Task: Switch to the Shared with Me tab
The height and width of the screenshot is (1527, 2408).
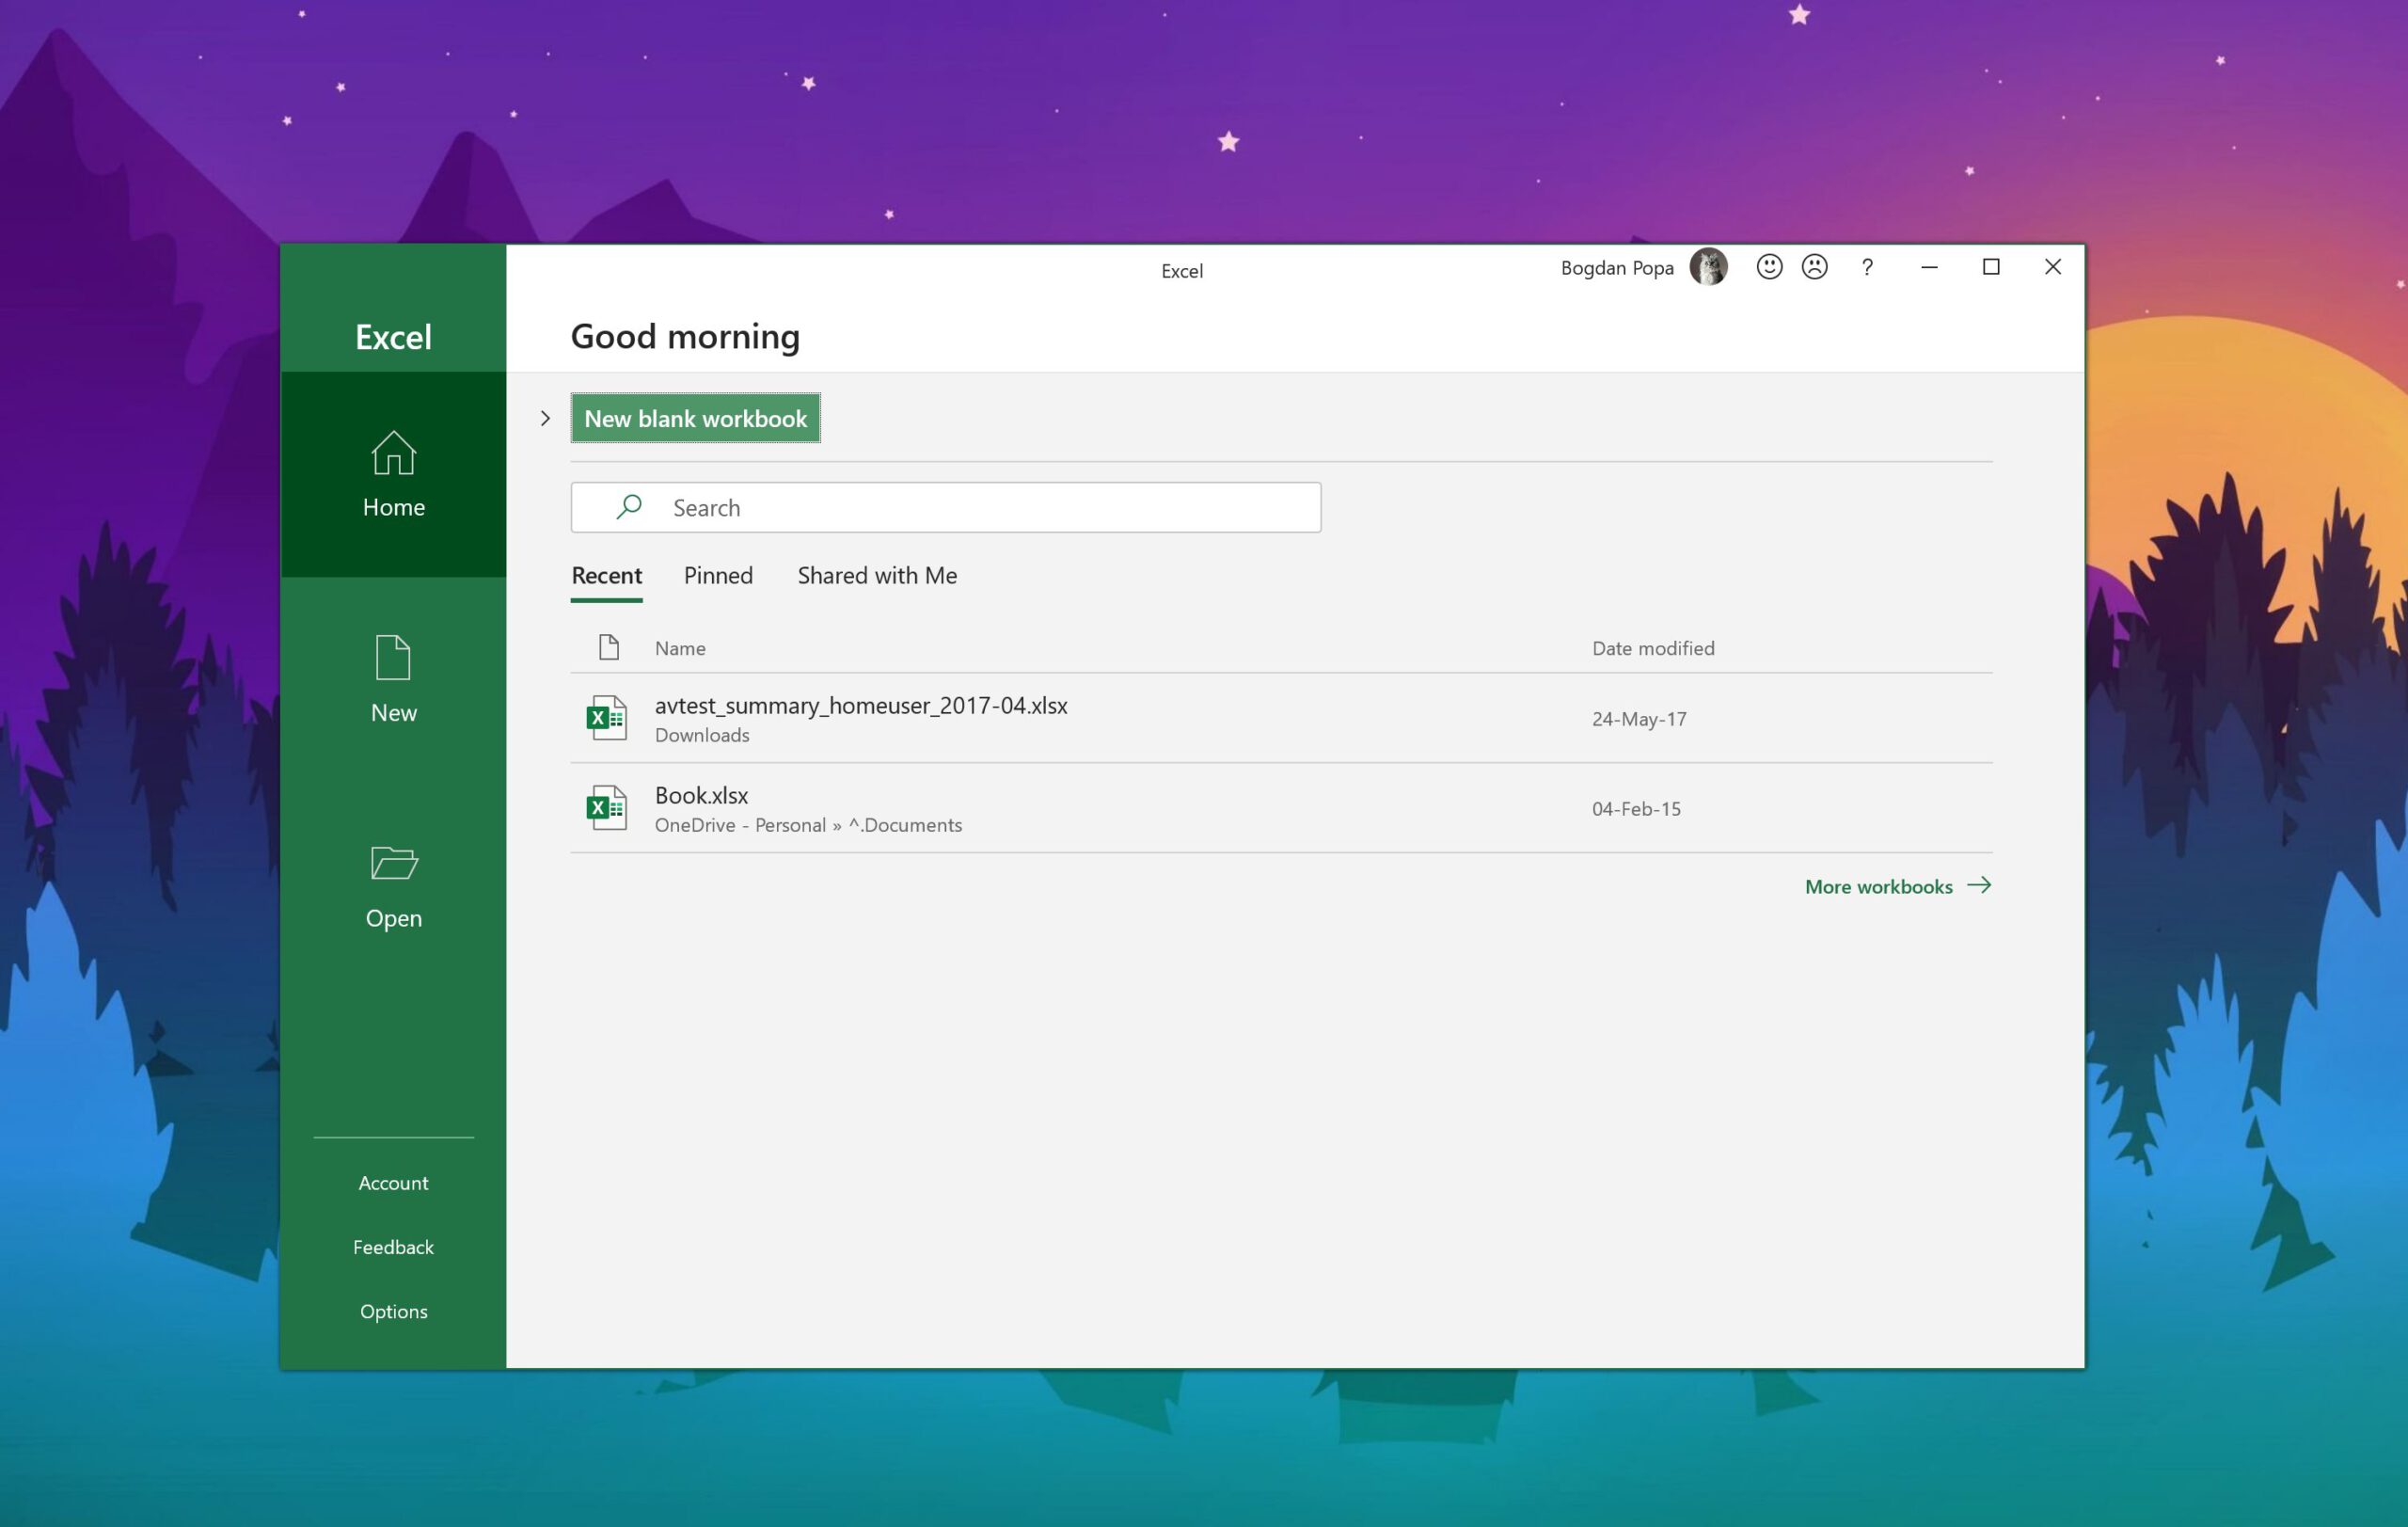Action: point(877,576)
